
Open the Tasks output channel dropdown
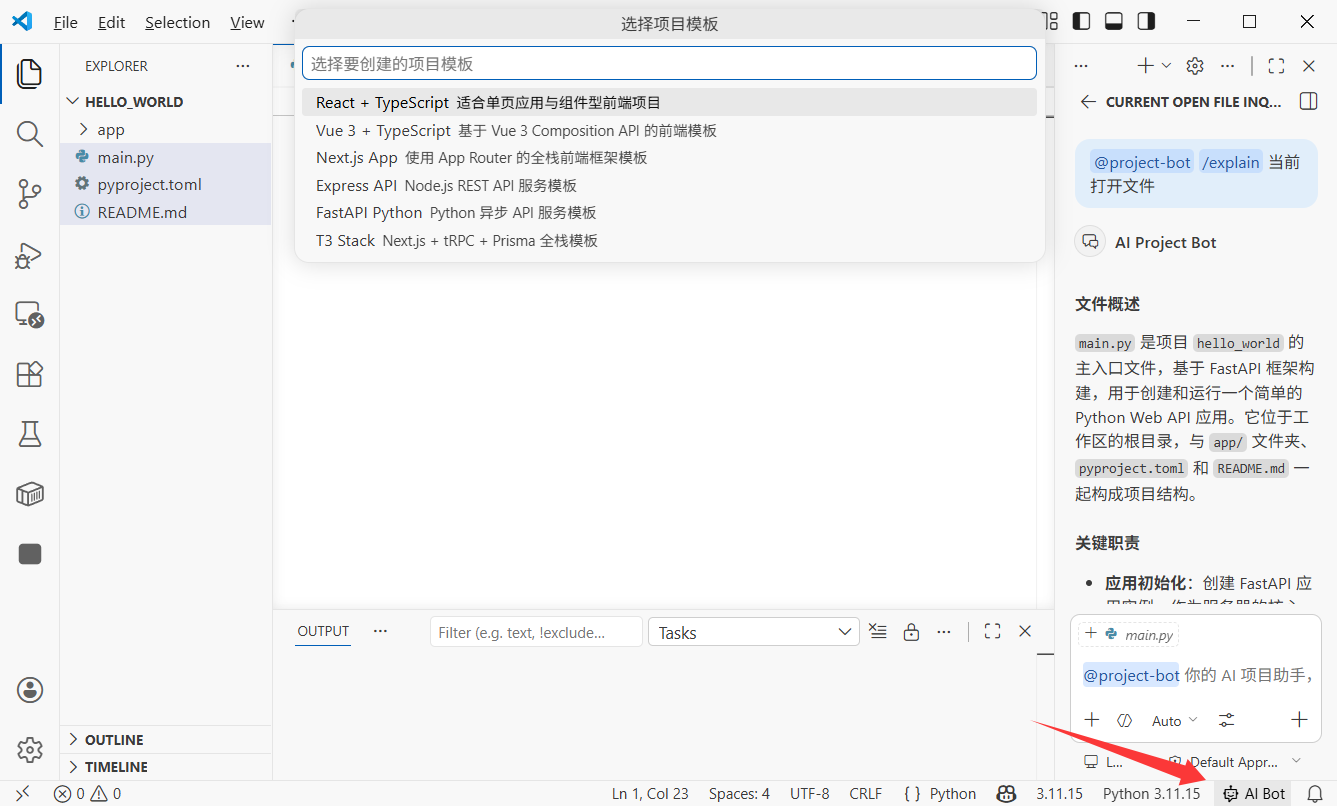[x=753, y=631]
